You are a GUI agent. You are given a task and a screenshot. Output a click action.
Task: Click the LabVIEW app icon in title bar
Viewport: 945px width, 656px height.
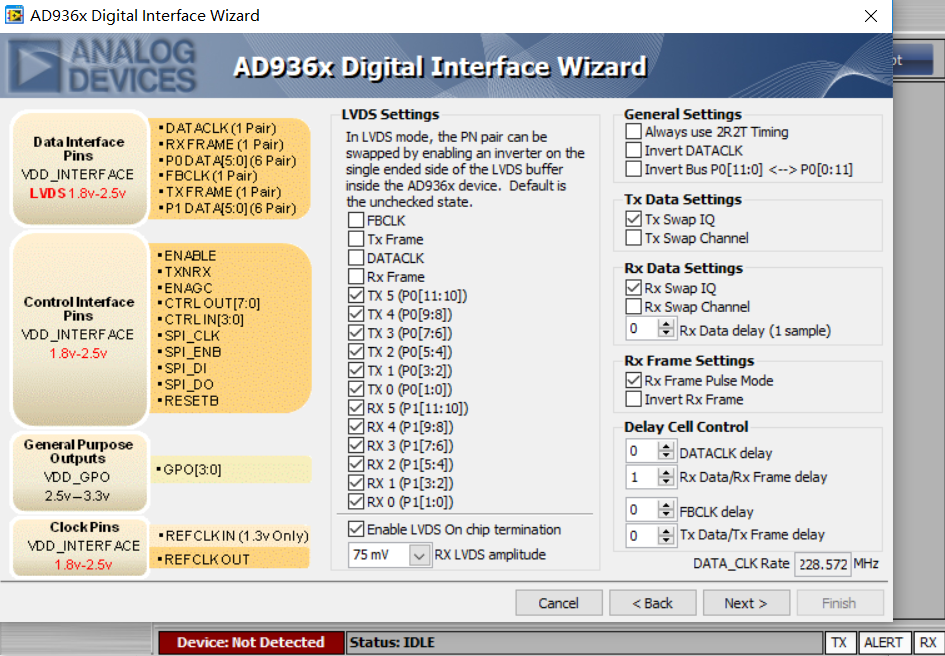click(14, 15)
